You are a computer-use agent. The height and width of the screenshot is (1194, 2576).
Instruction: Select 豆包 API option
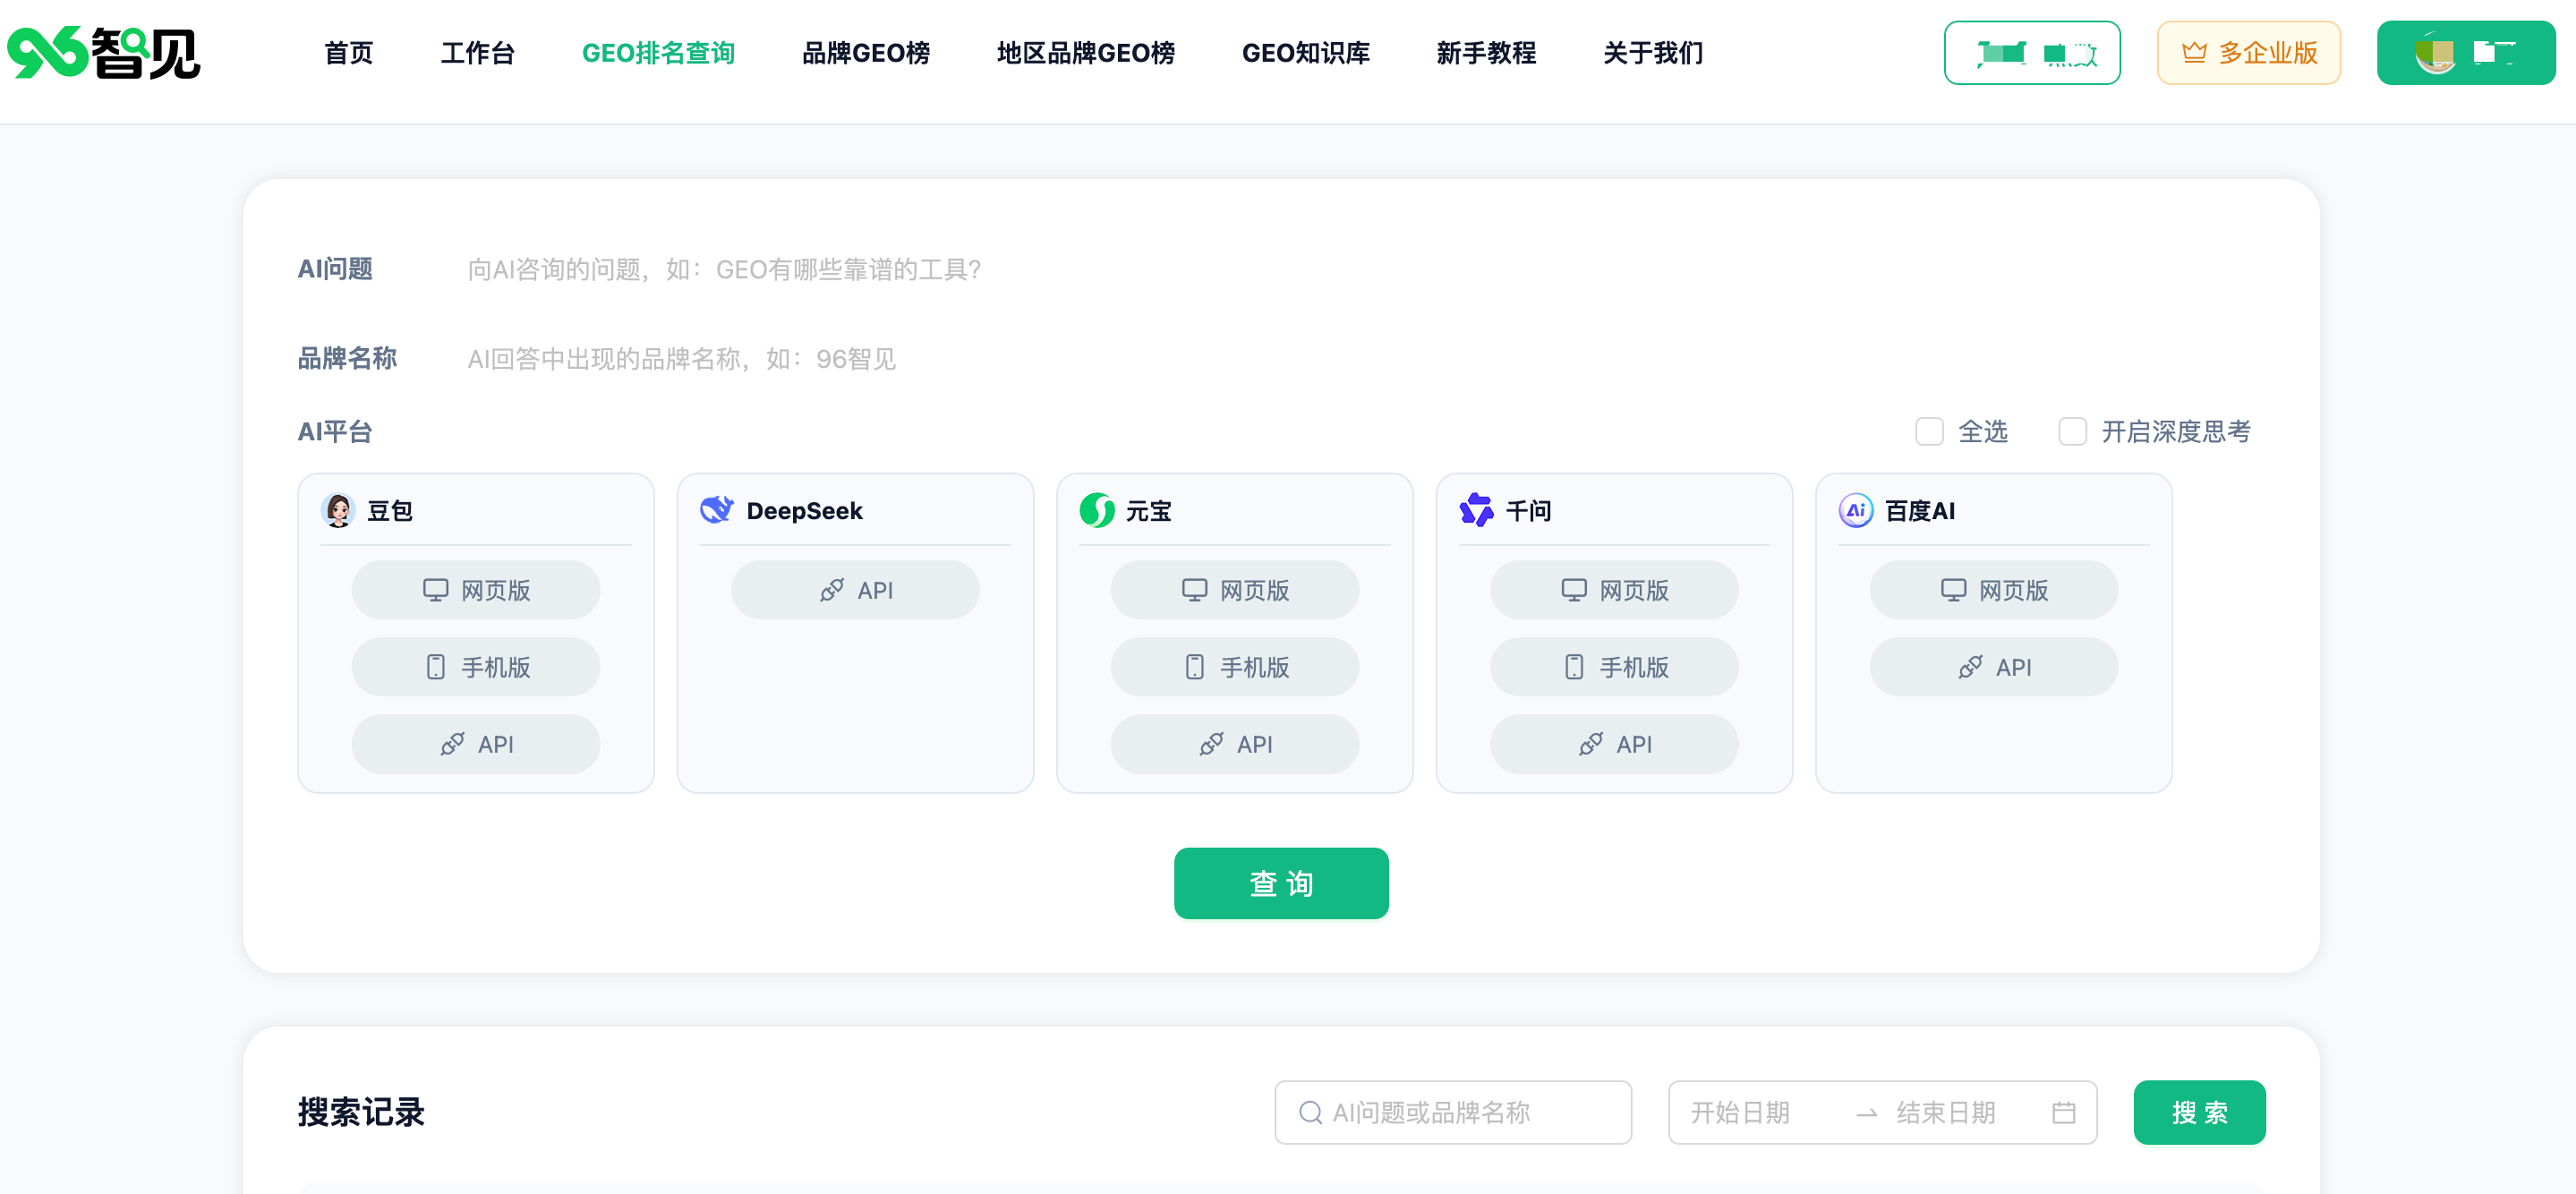tap(476, 744)
